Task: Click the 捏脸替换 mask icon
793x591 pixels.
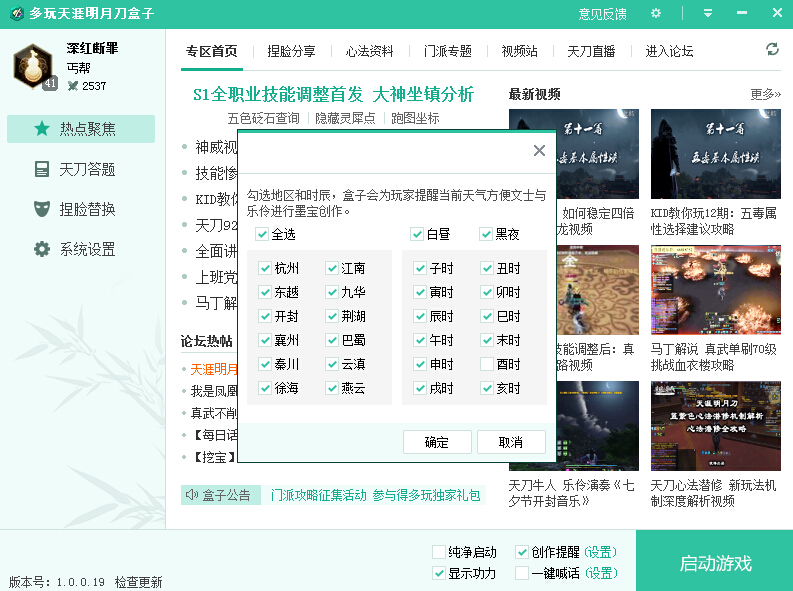Action: click(x=42, y=209)
